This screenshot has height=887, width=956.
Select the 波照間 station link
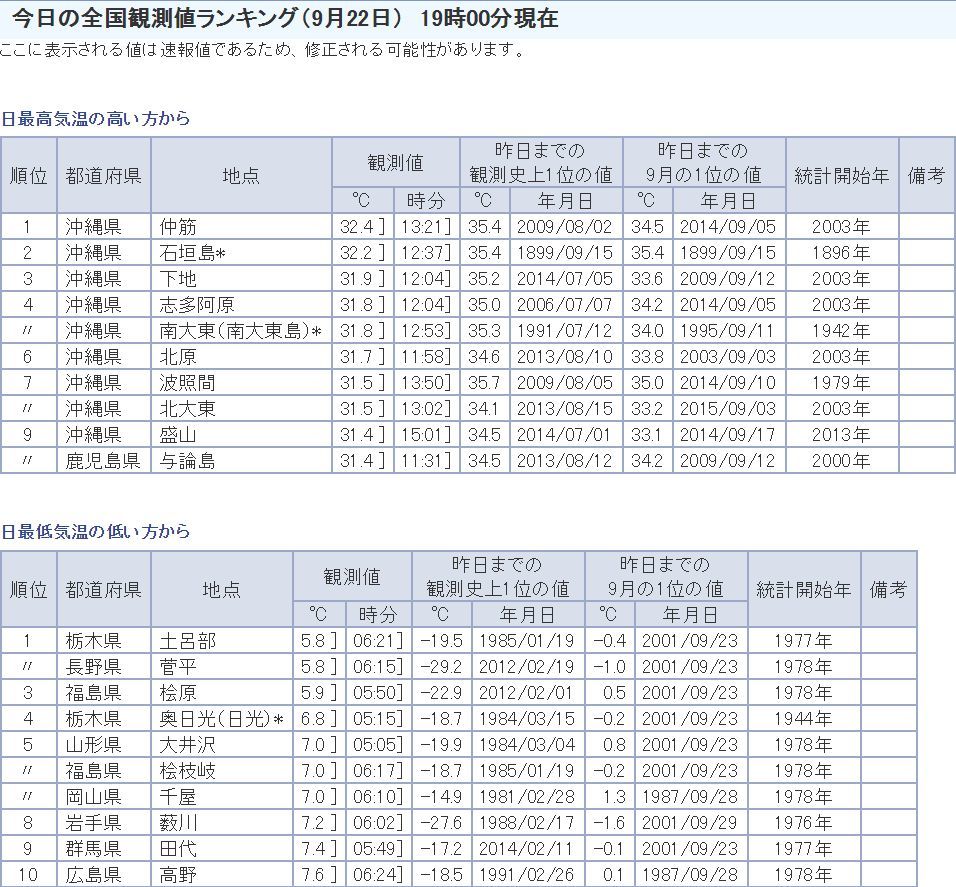187,383
